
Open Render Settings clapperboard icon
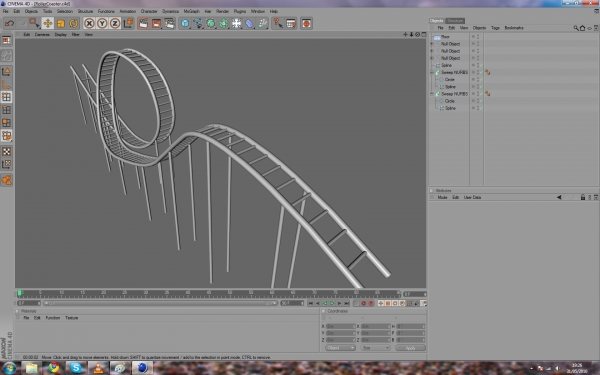click(170, 23)
